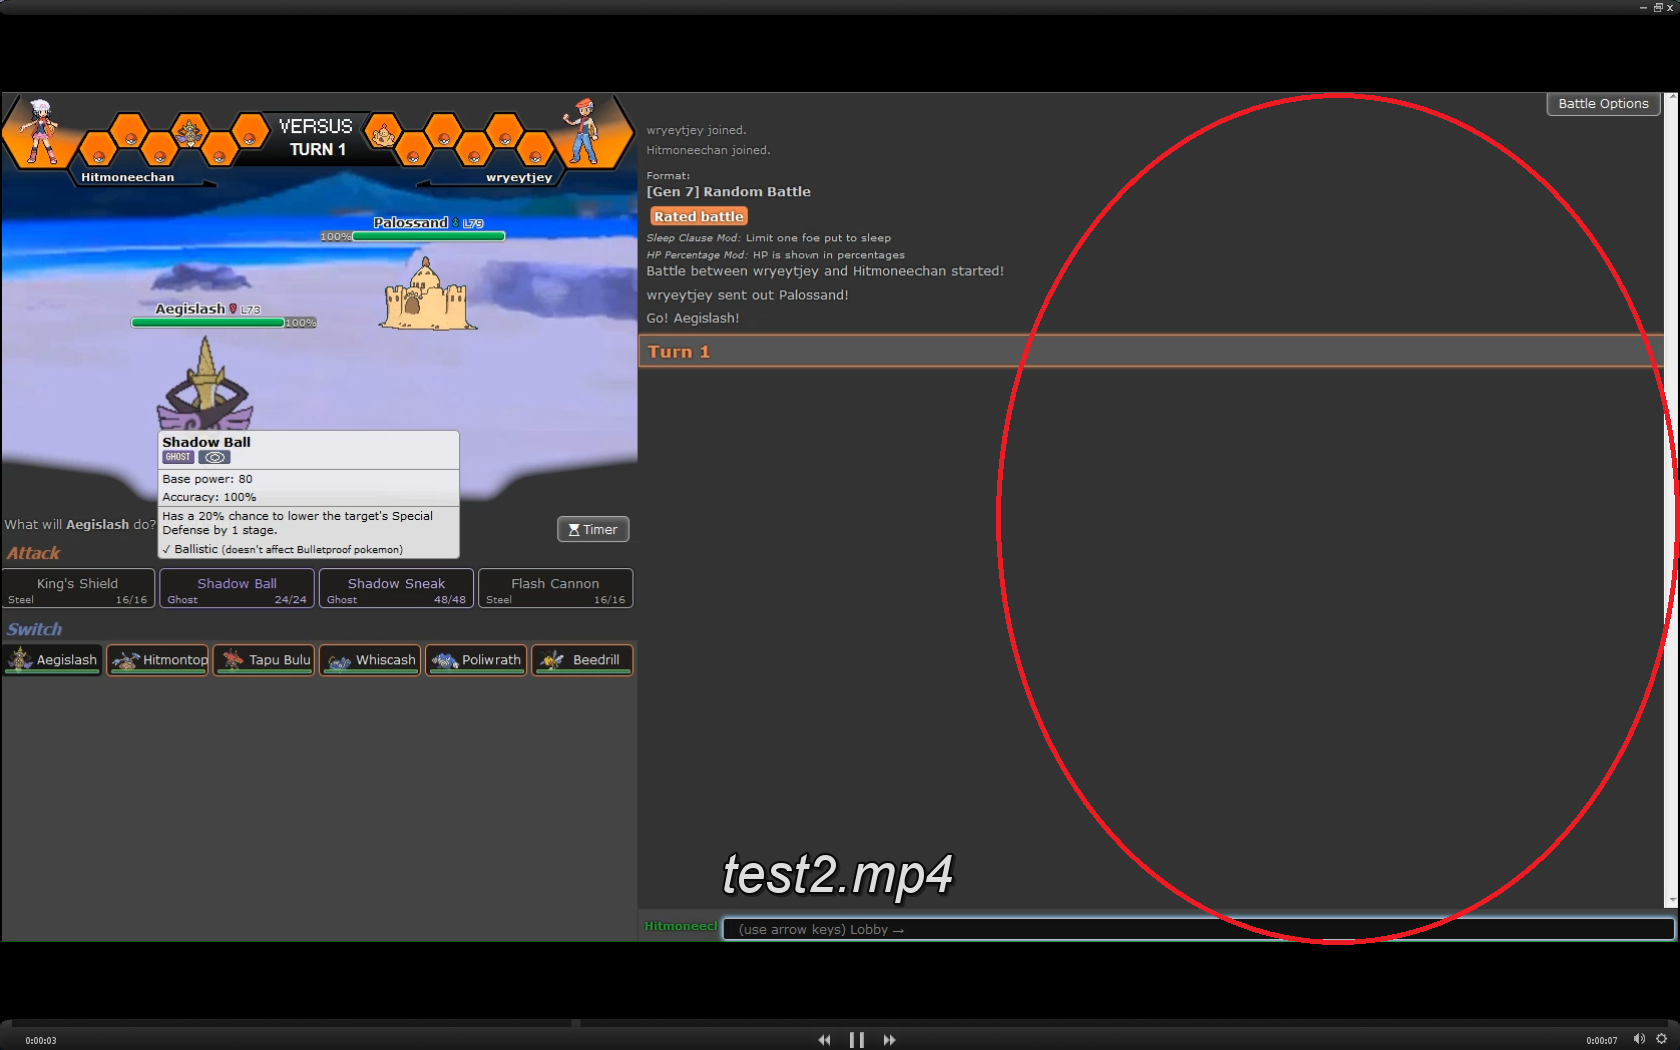
Task: Click the Turn 1 log header
Action: click(x=1150, y=352)
